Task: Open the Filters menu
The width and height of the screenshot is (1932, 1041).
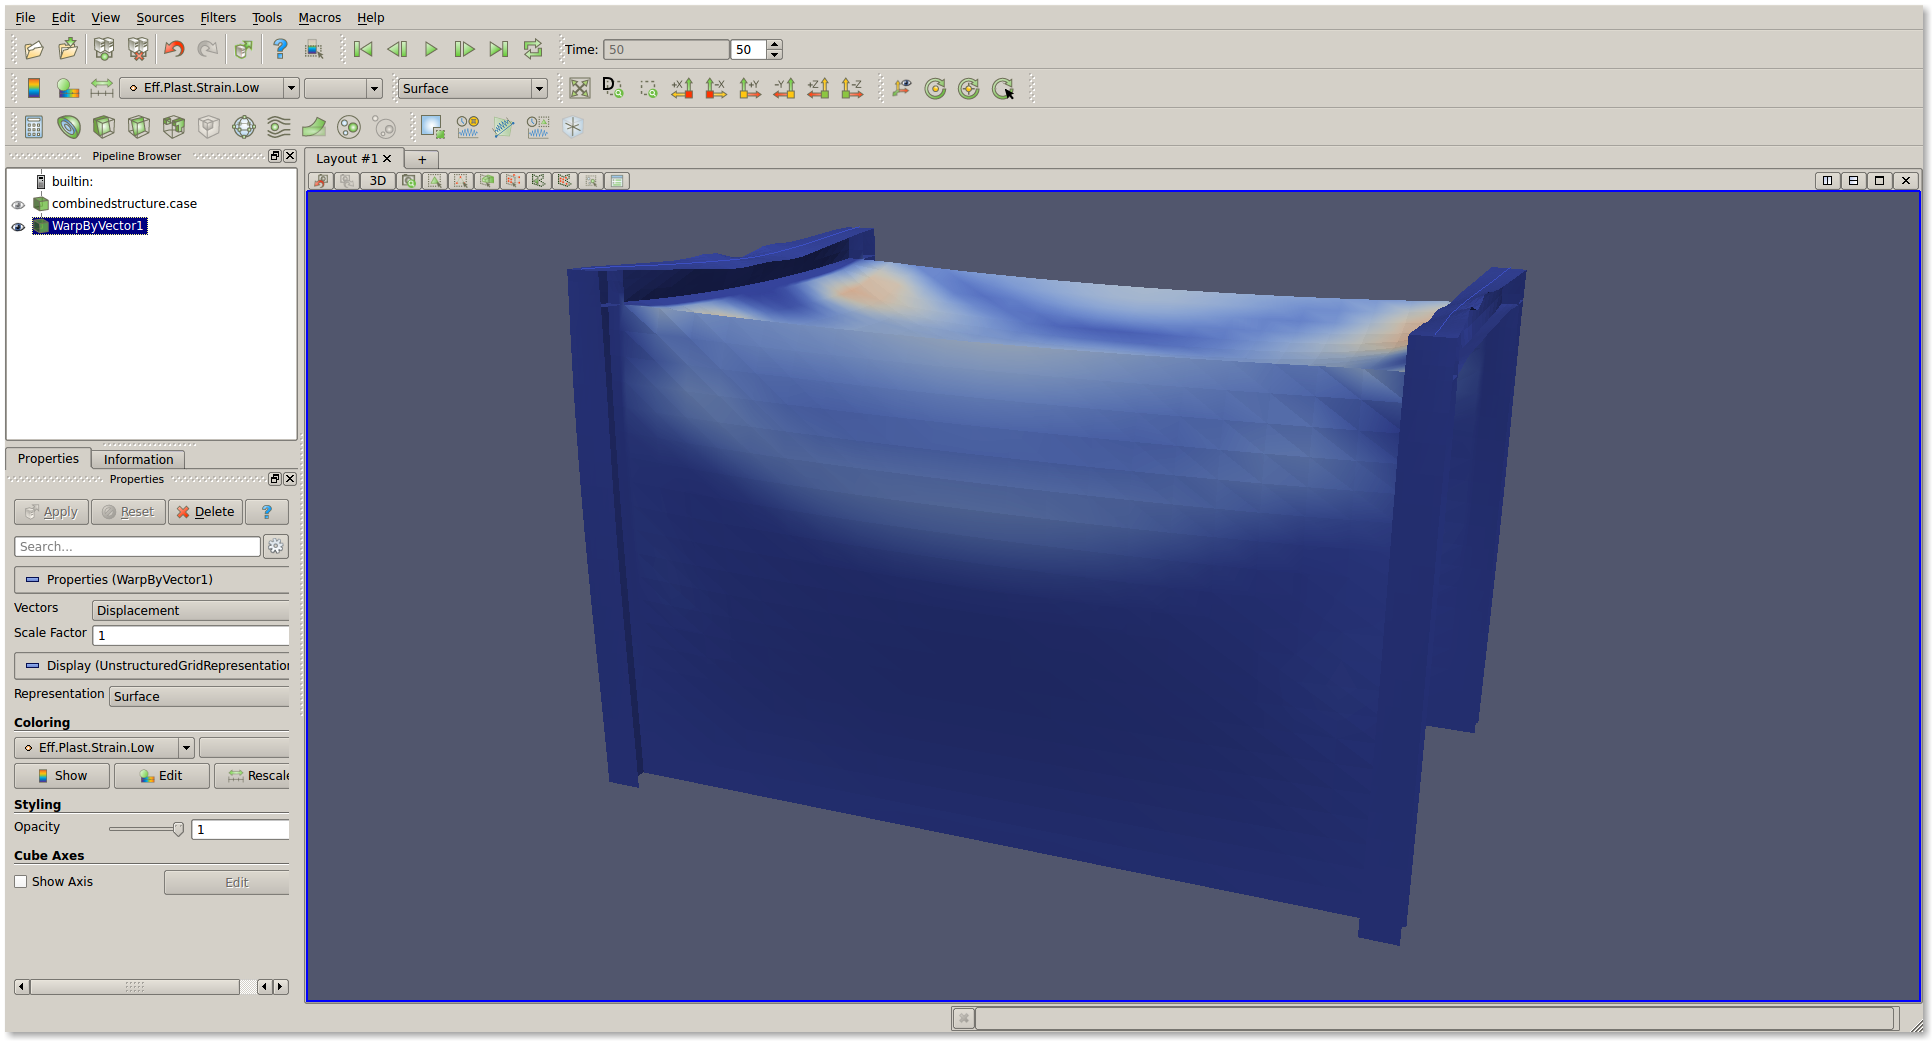Action: pos(217,17)
